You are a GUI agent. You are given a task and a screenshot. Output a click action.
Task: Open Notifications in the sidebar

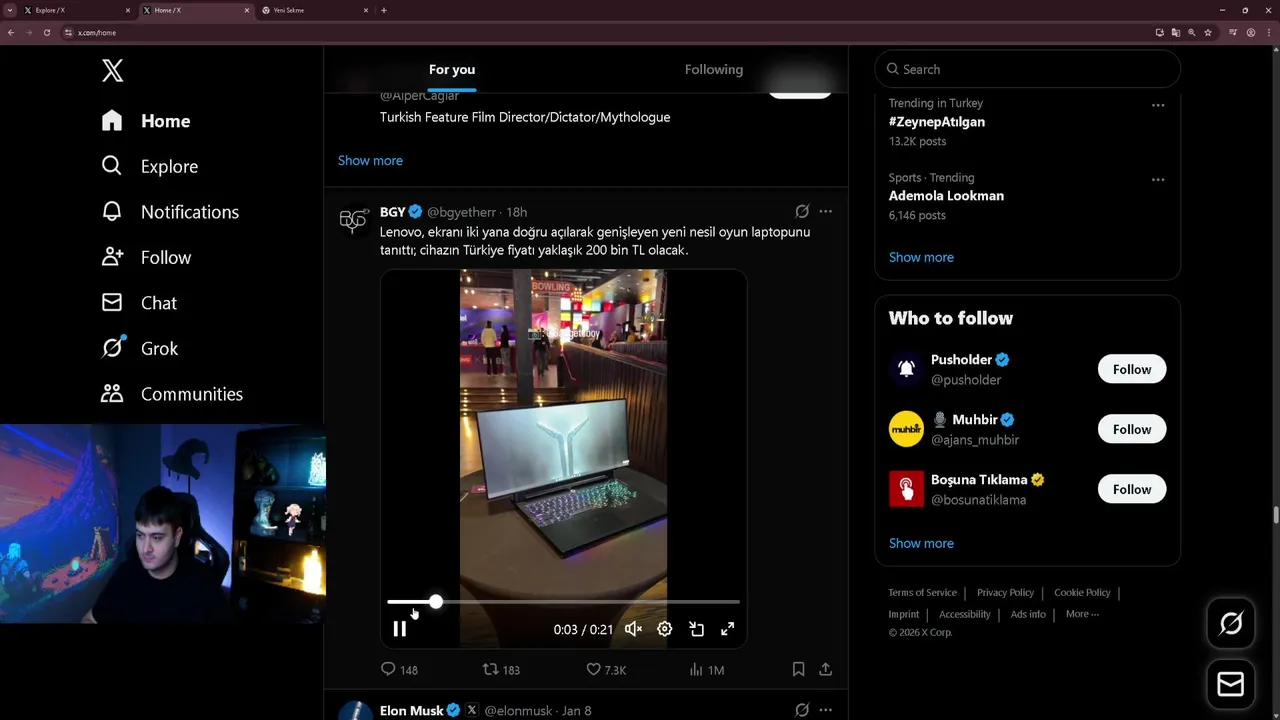click(170, 212)
